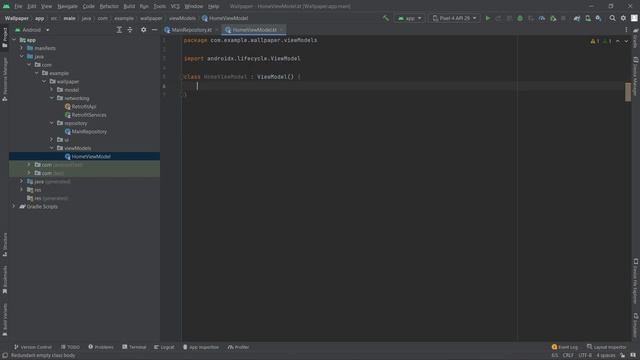Screen dimensions: 640x360
Task: Click Sync Project with Gradle Files icon
Action: [x=577, y=18]
